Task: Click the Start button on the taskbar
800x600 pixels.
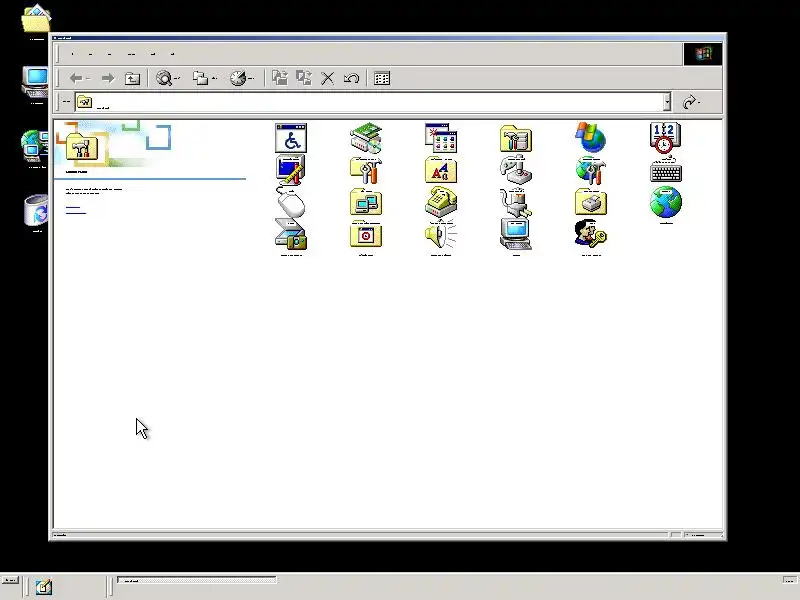Action: coord(10,580)
